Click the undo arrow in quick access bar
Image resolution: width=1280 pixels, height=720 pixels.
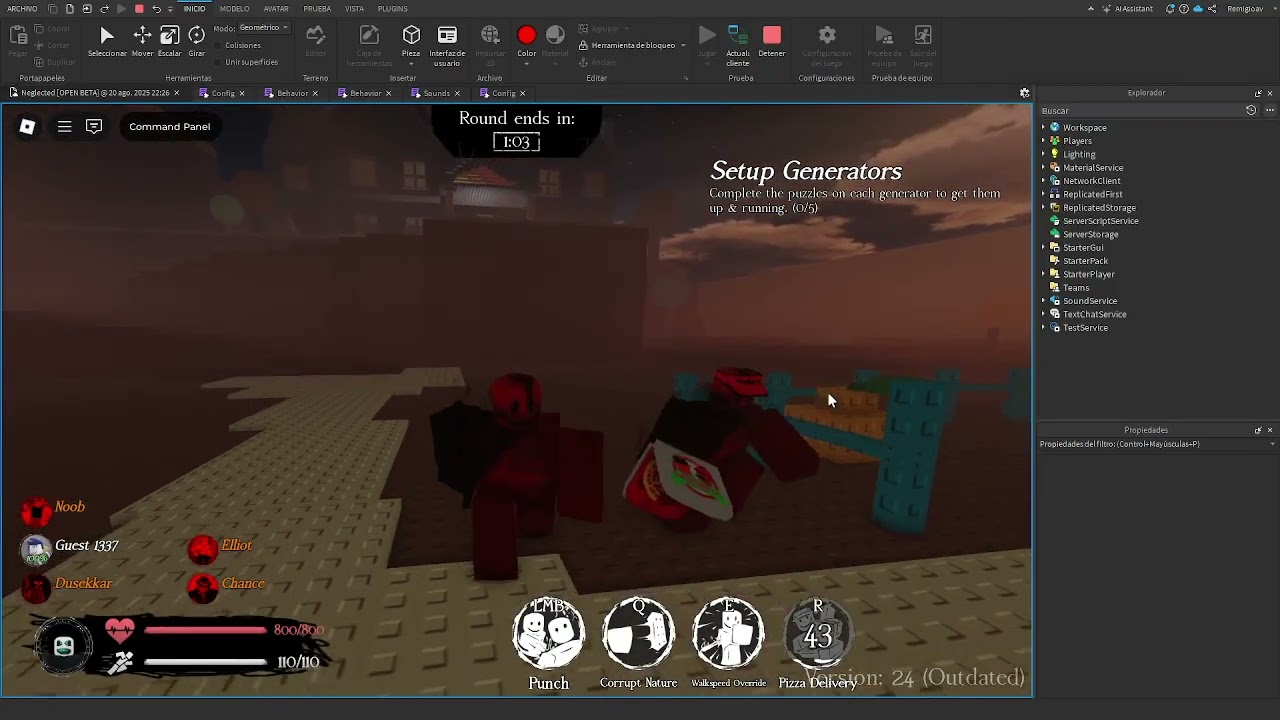click(156, 9)
